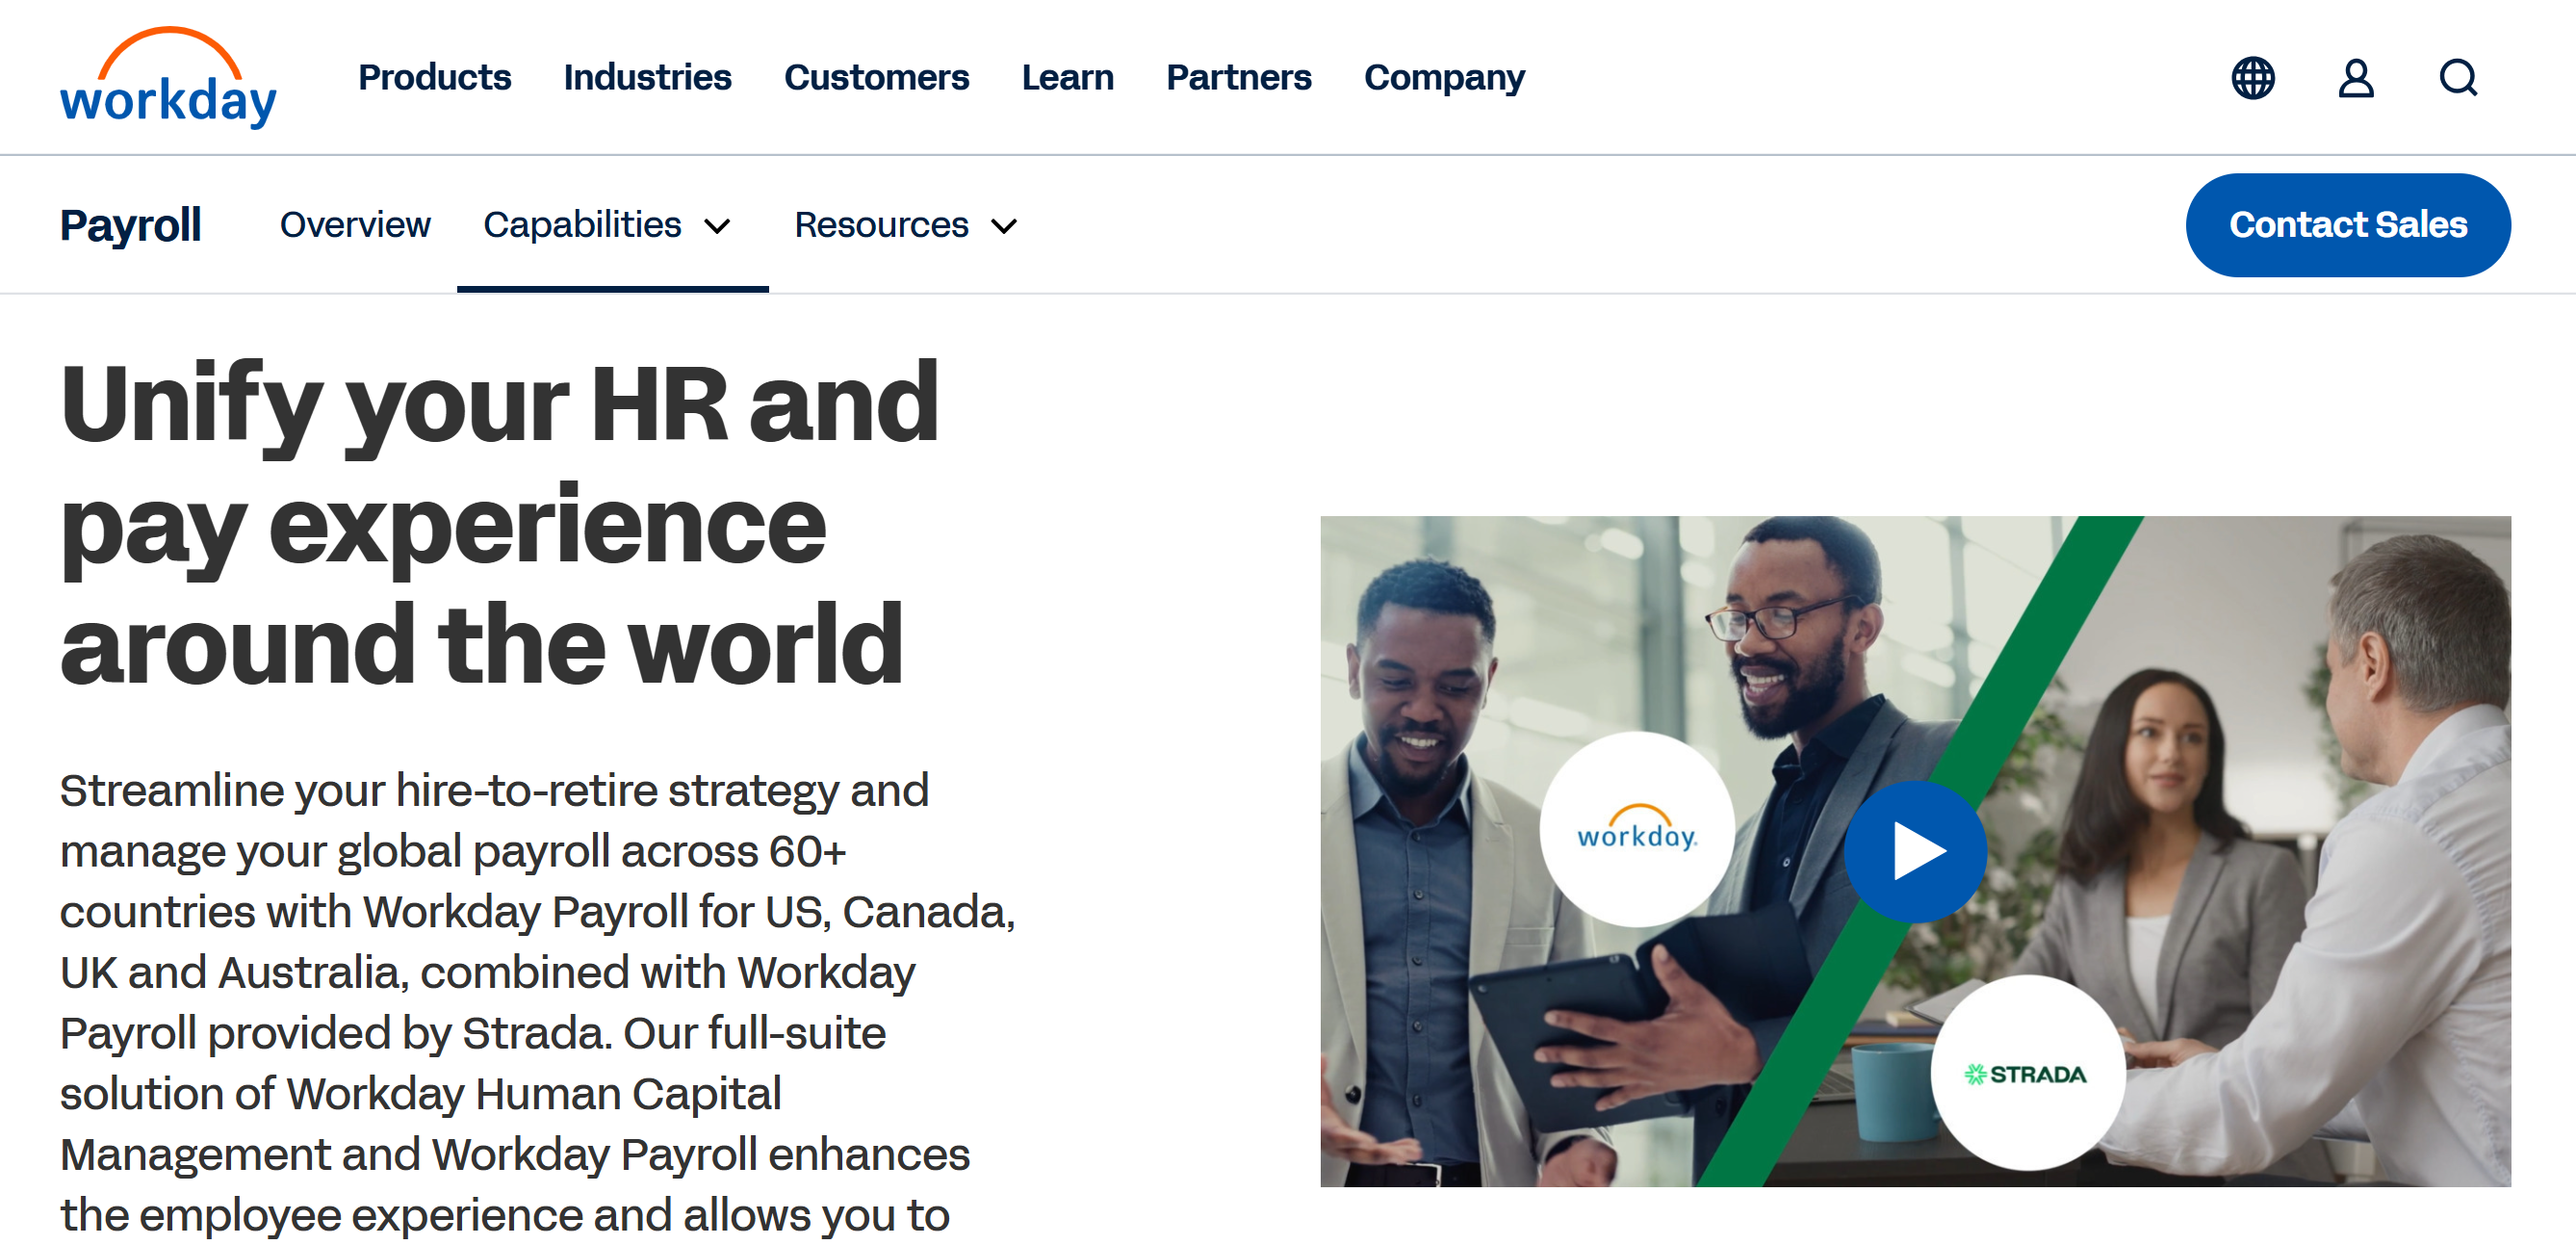2576x1245 pixels.
Task: Play the Workday Strada video
Action: click(x=1914, y=851)
